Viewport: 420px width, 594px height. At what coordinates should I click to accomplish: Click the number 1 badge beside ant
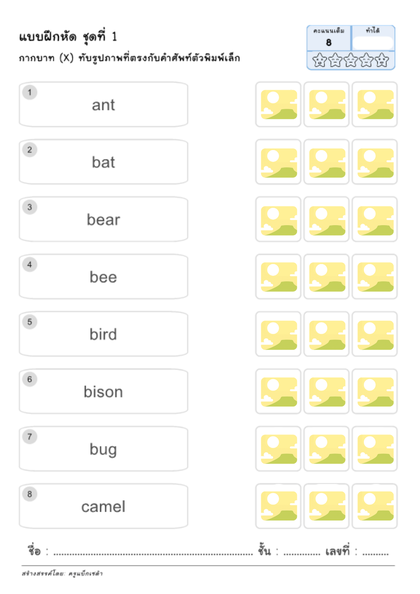[x=30, y=92]
